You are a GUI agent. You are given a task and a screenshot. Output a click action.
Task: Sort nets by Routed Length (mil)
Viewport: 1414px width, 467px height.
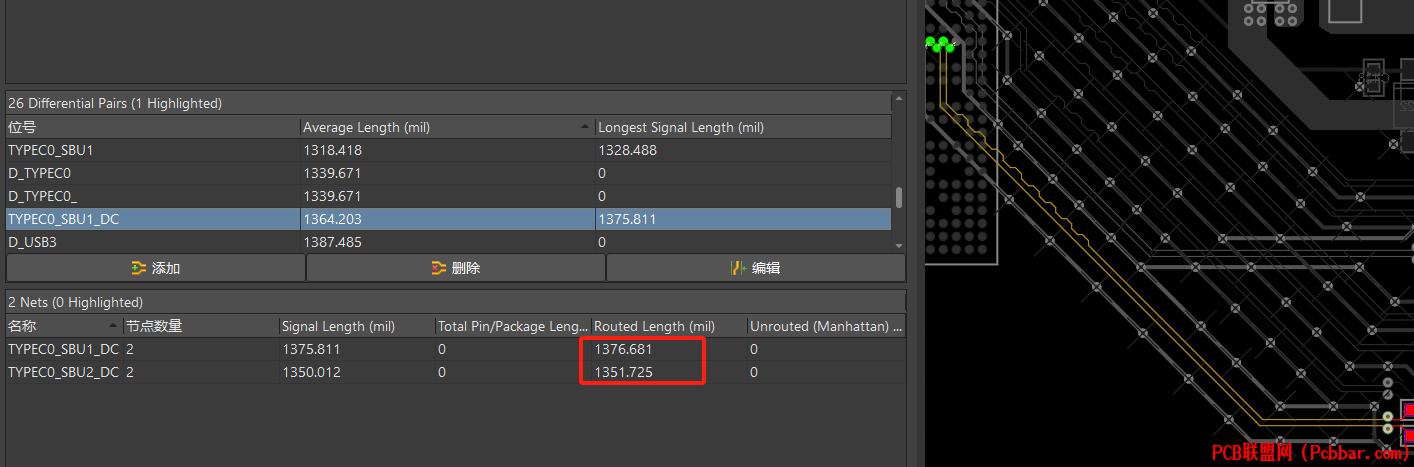point(668,326)
